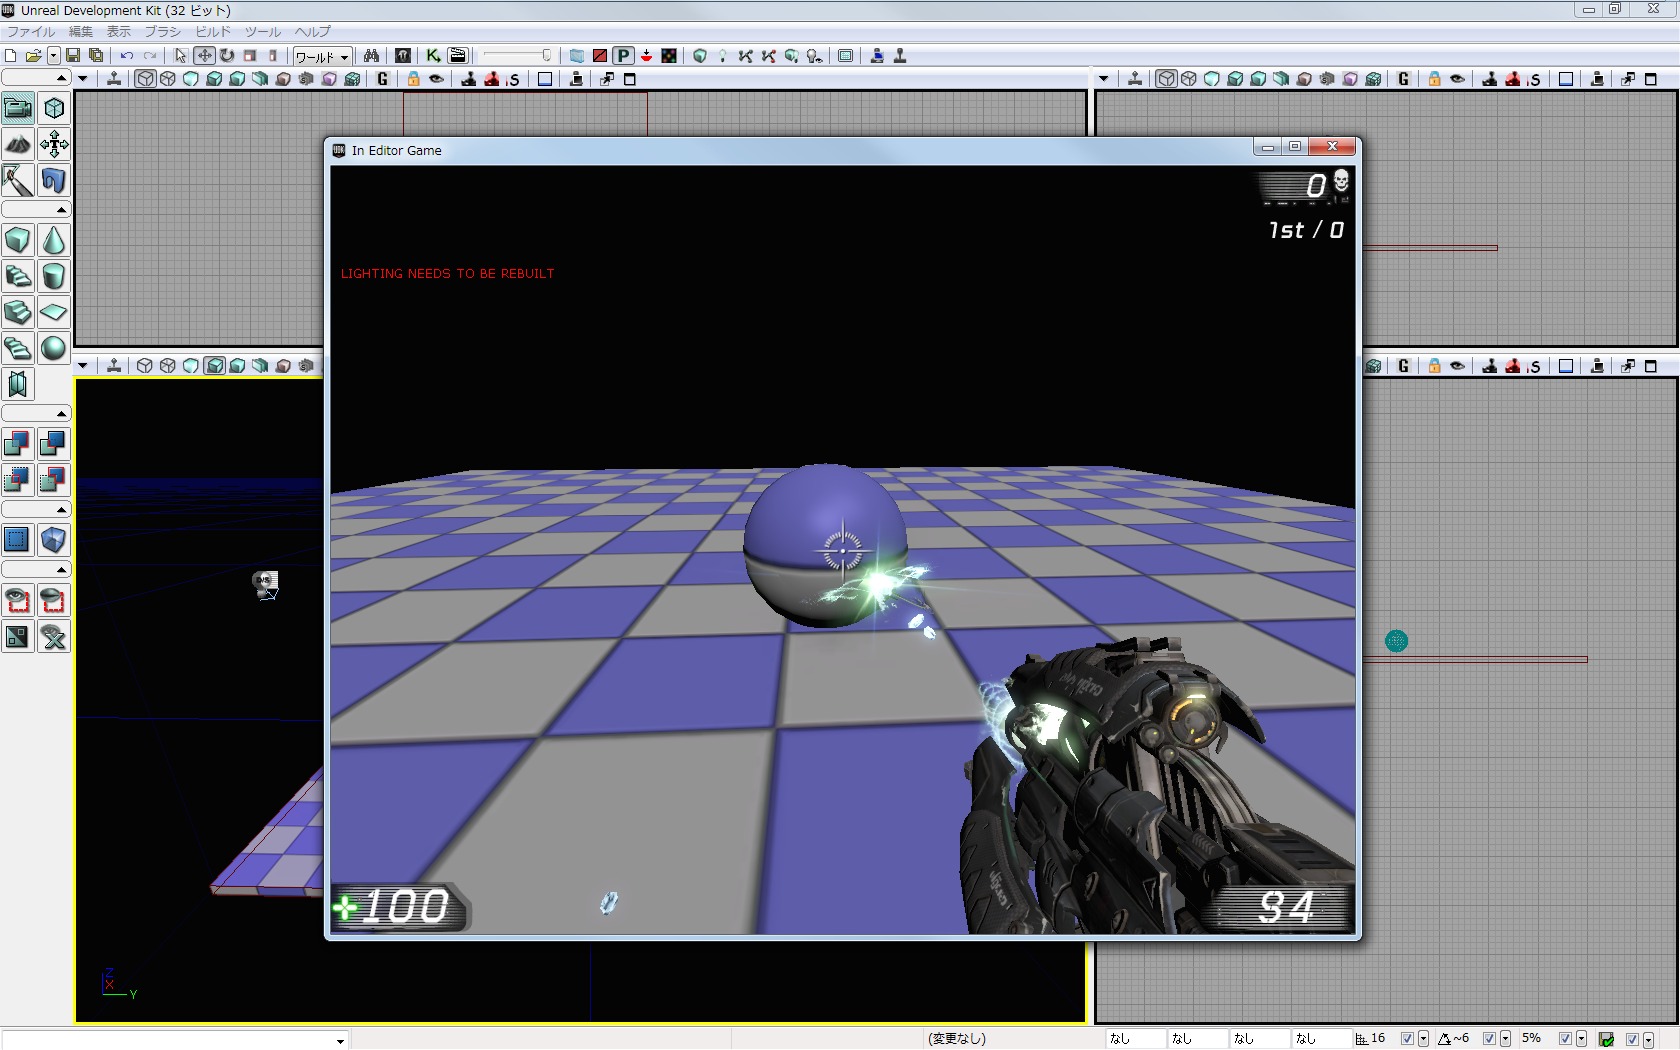
Task: Click the CSG Add brush icon
Action: tap(17, 444)
